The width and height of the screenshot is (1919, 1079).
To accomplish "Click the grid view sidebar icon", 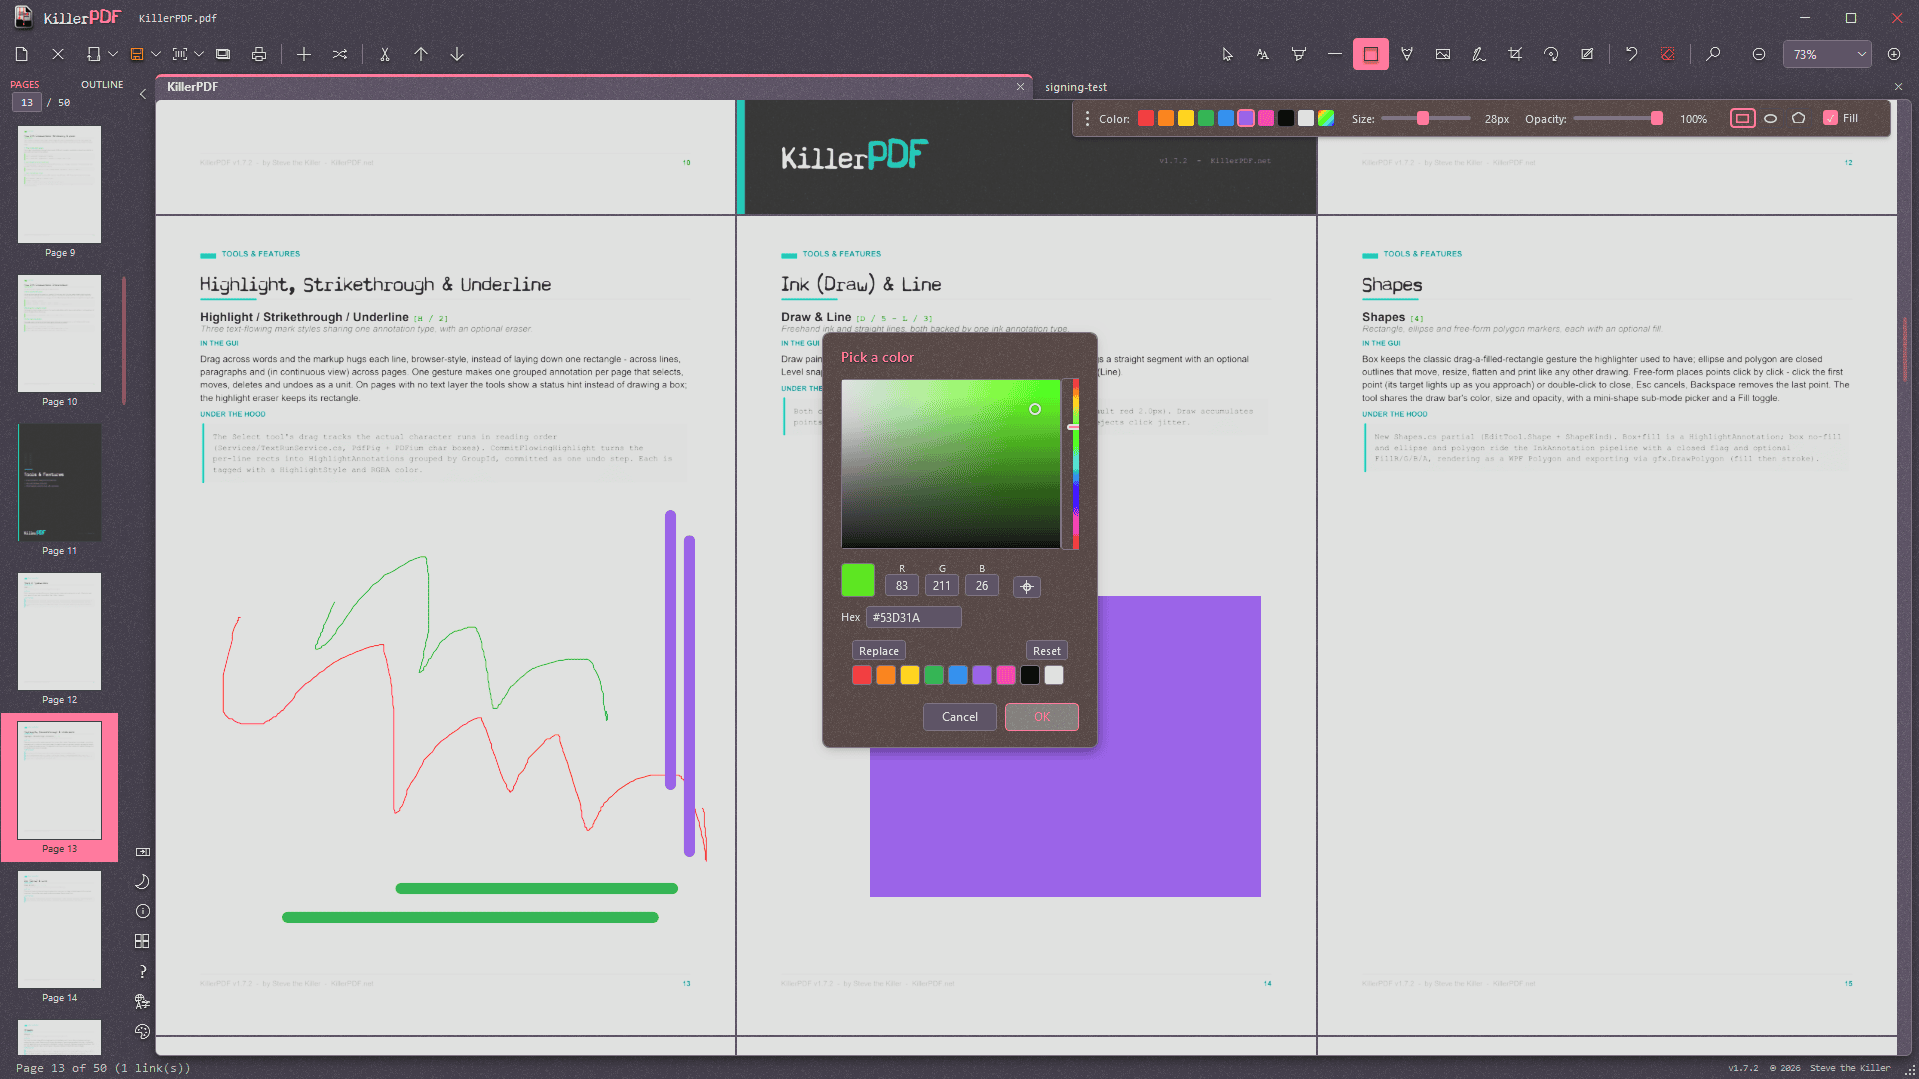I will [x=143, y=941].
